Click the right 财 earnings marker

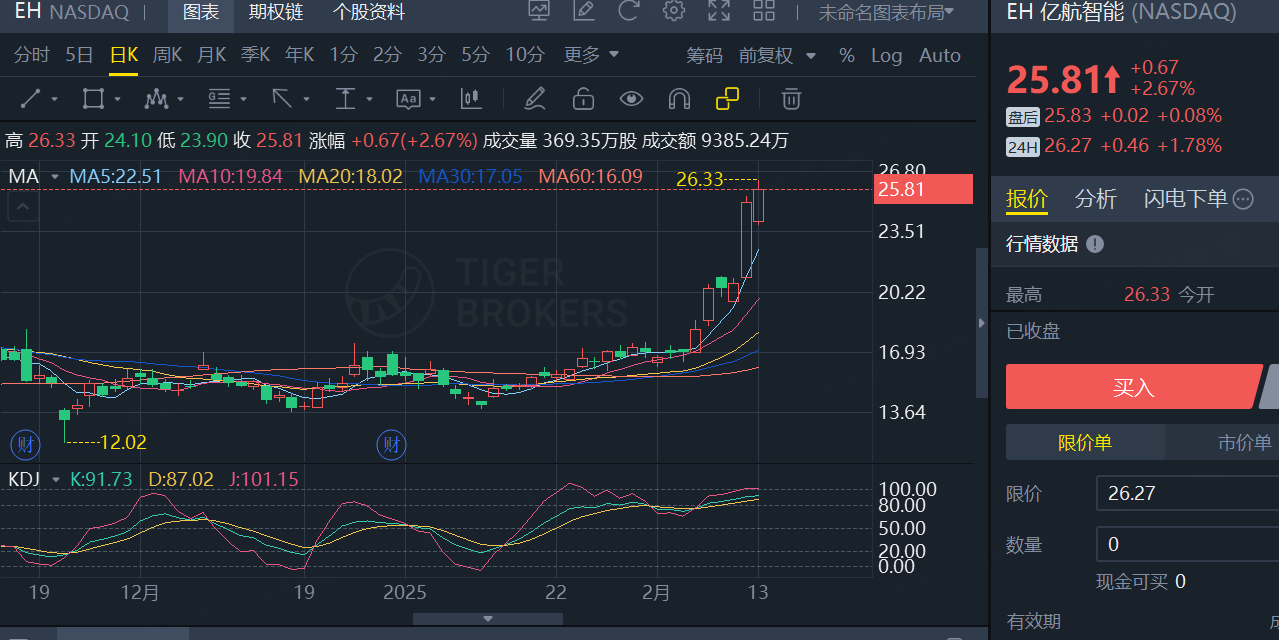pos(391,443)
